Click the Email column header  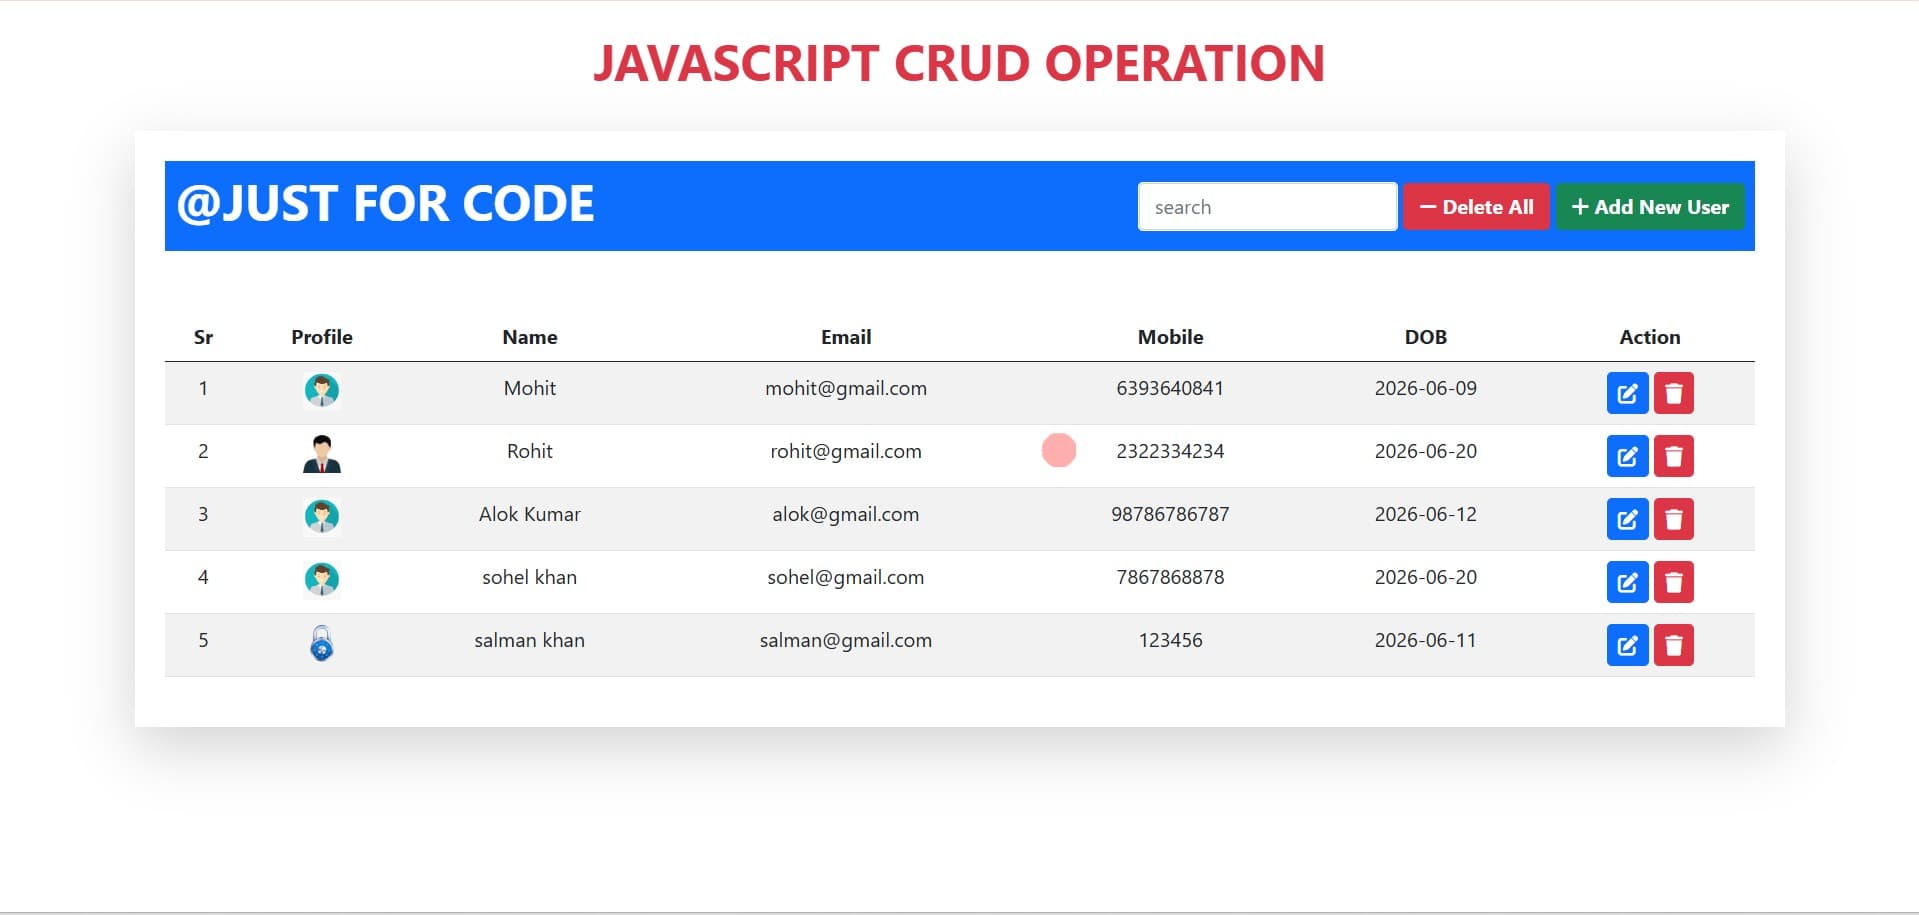tap(846, 337)
